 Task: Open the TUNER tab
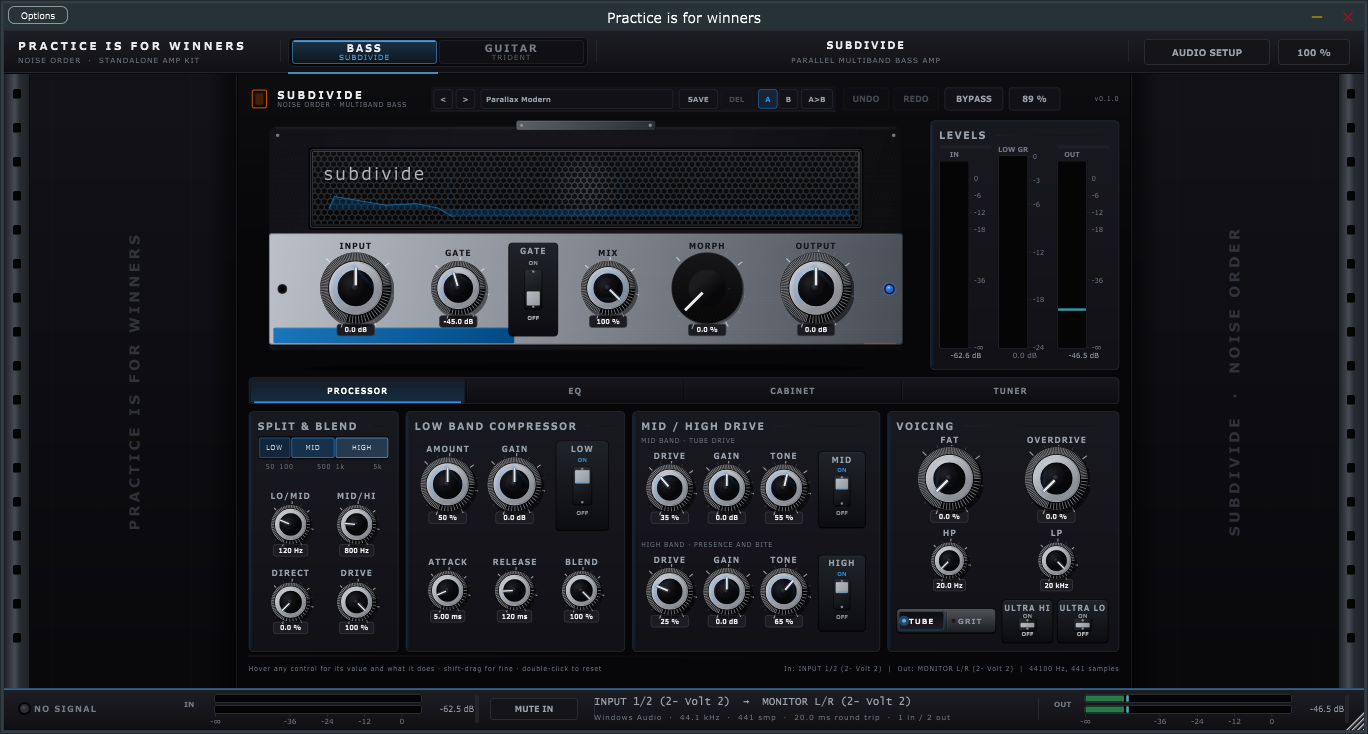(1010, 391)
